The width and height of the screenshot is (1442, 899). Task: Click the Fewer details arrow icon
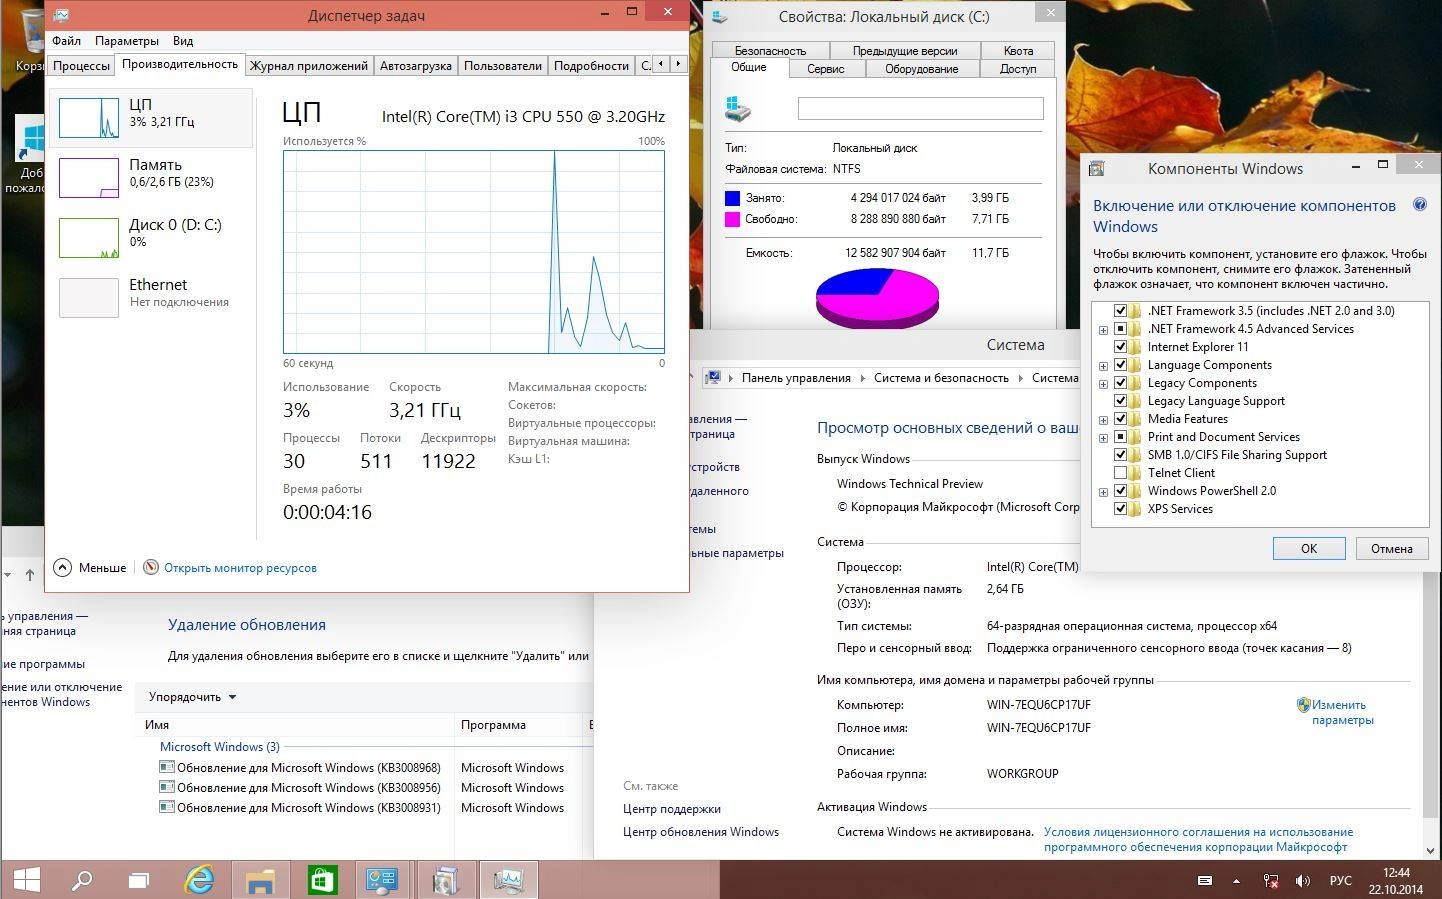[x=63, y=567]
